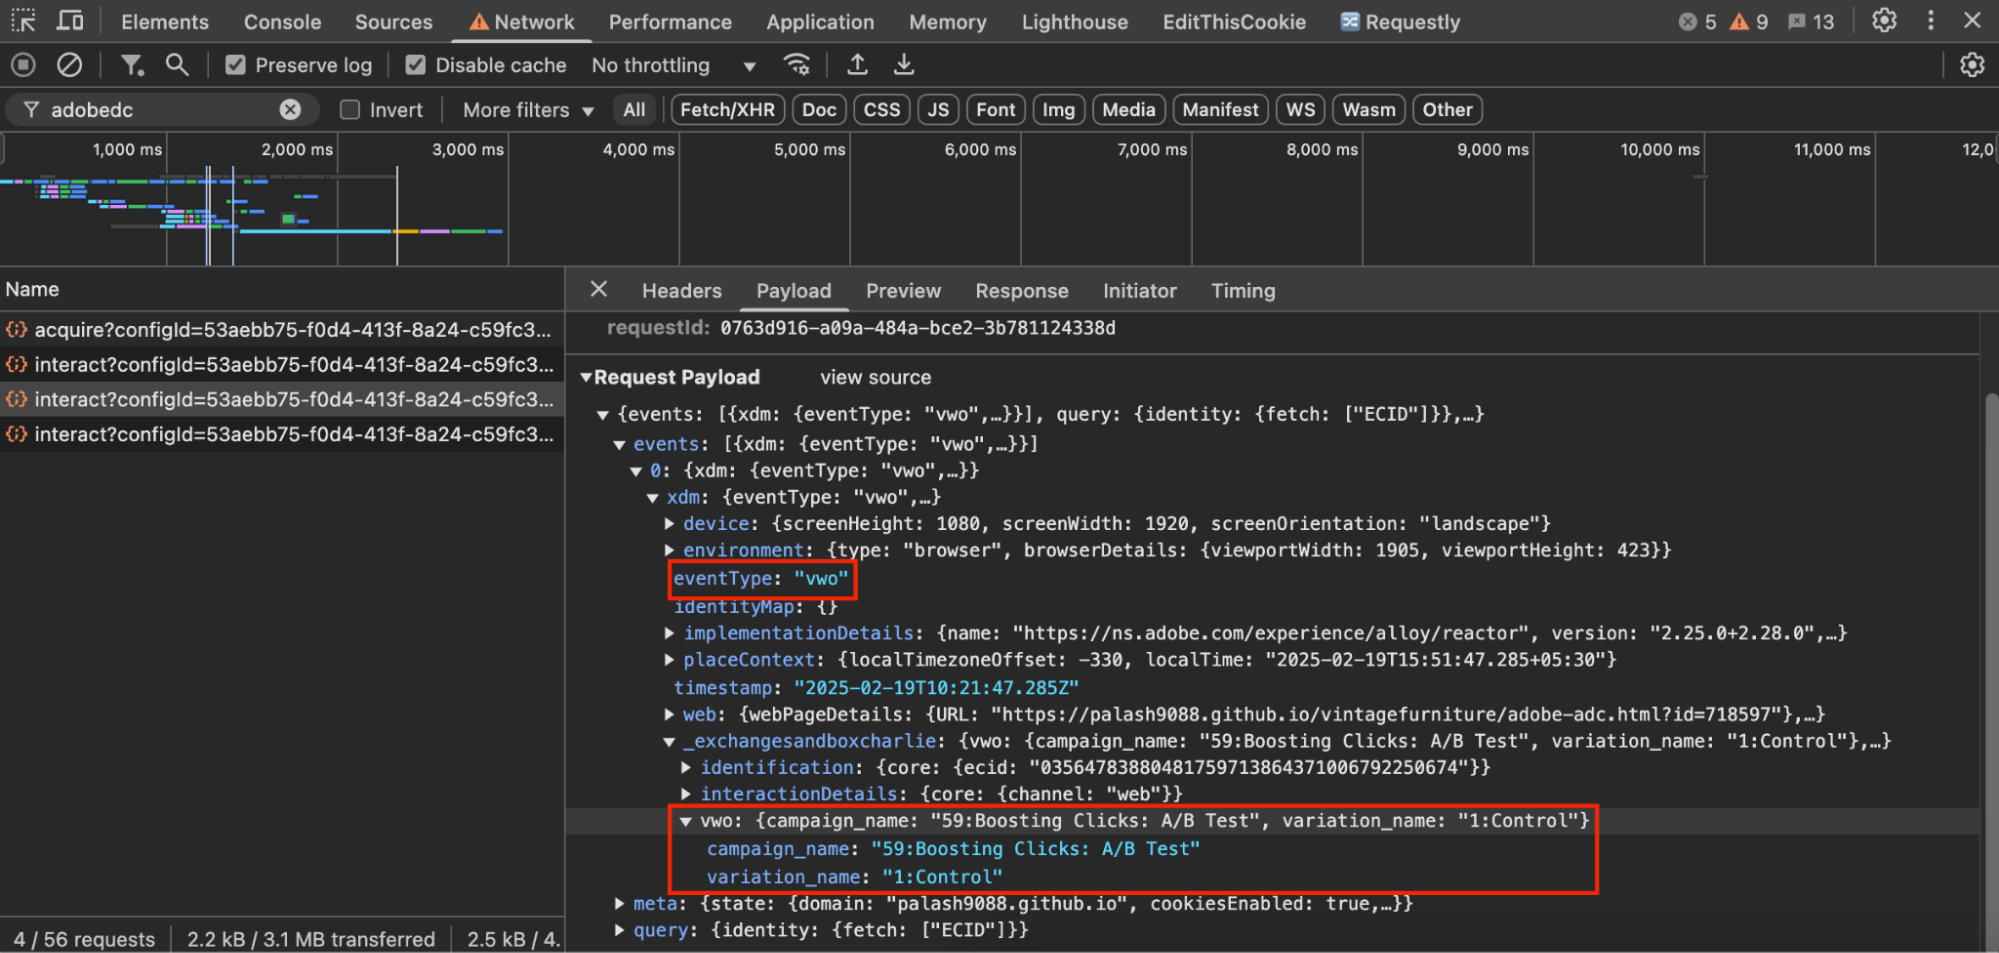The image size is (1999, 953).
Task: Open DevTools settings gear
Action: tap(1884, 21)
